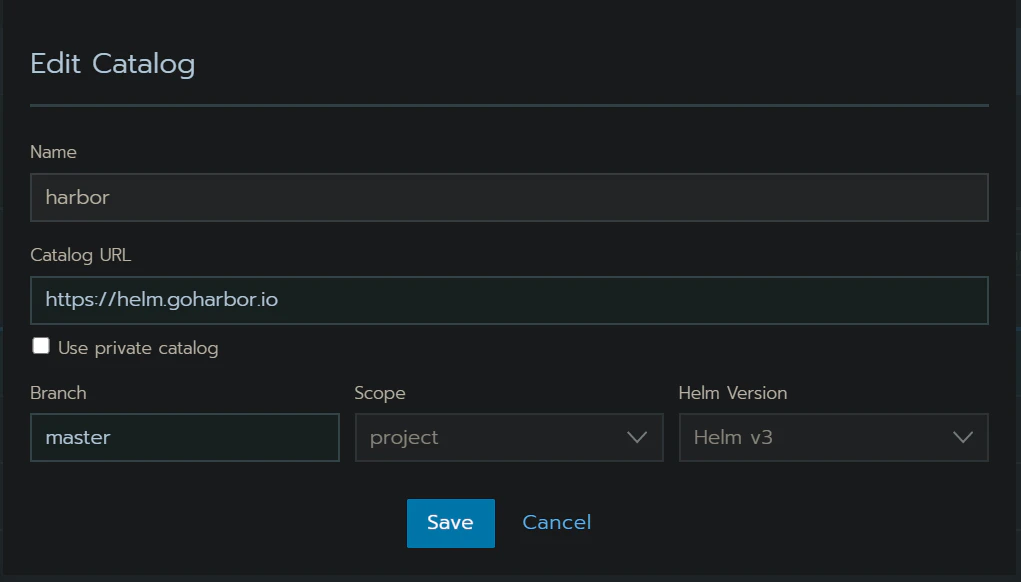Click the Name label
This screenshot has height=582, width=1021.
pyautogui.click(x=53, y=152)
